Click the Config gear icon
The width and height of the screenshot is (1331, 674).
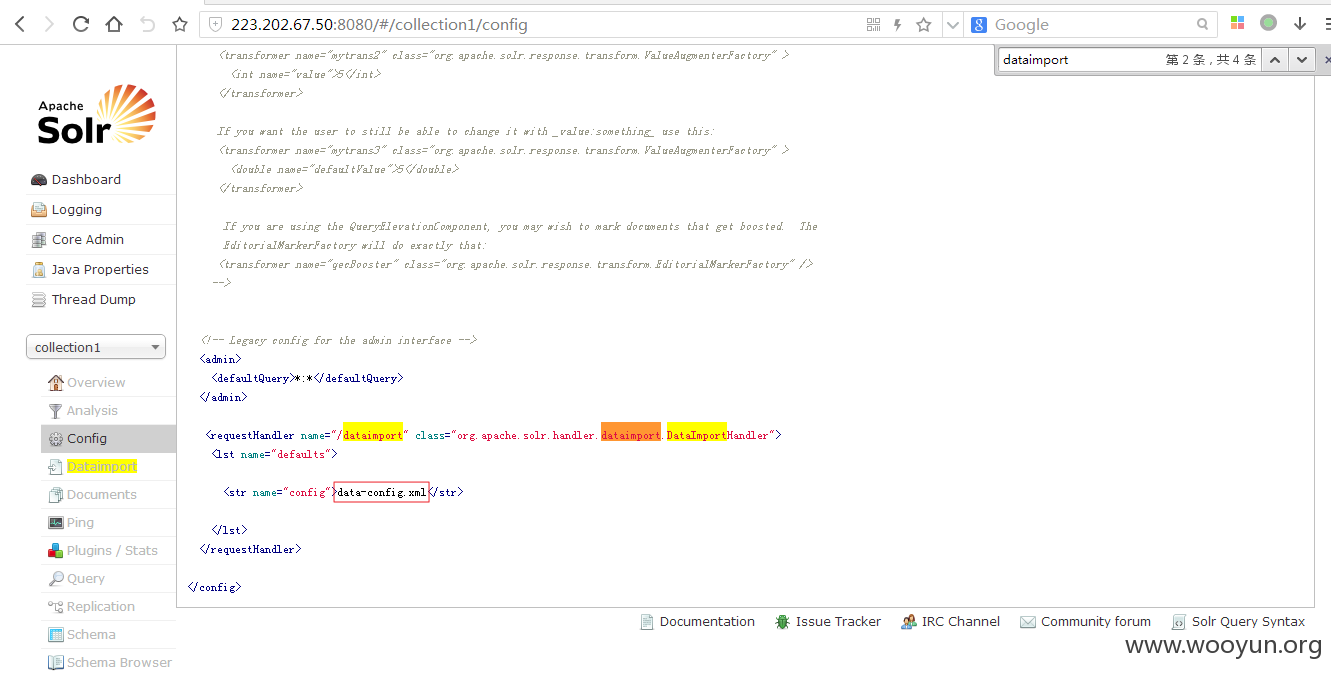point(56,439)
